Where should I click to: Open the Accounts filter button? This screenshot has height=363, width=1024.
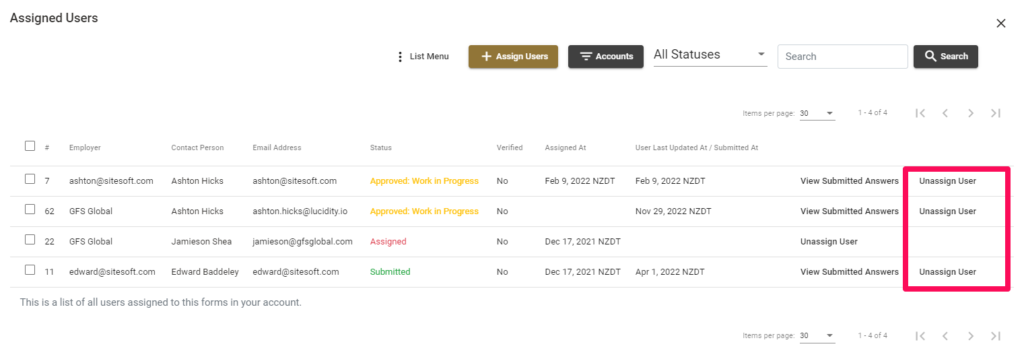(x=605, y=57)
